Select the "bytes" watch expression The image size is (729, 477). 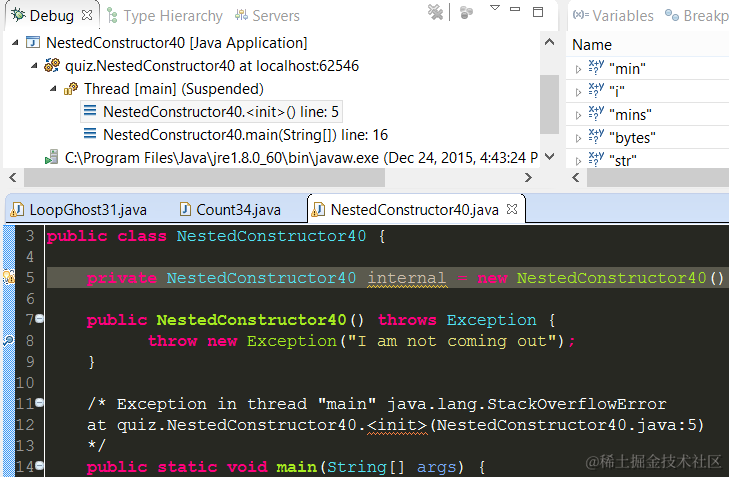[x=632, y=138]
